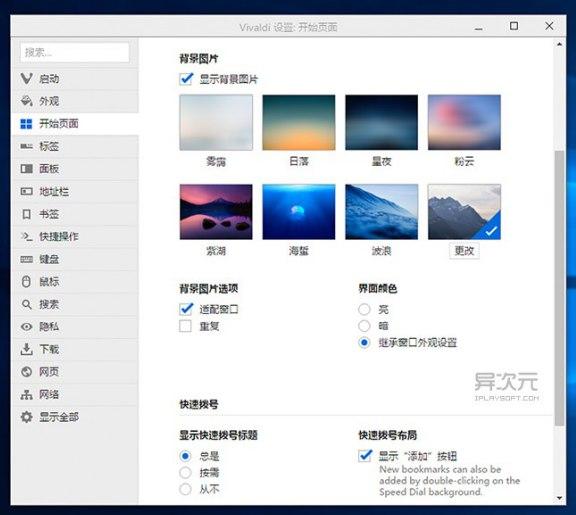Click the blue grid icon for 开始页面
This screenshot has height=515, width=576.
26,124
